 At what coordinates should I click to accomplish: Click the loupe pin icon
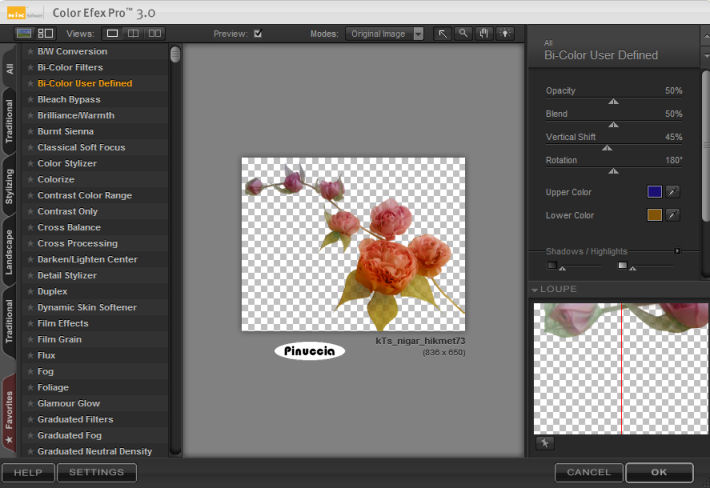tap(545, 442)
